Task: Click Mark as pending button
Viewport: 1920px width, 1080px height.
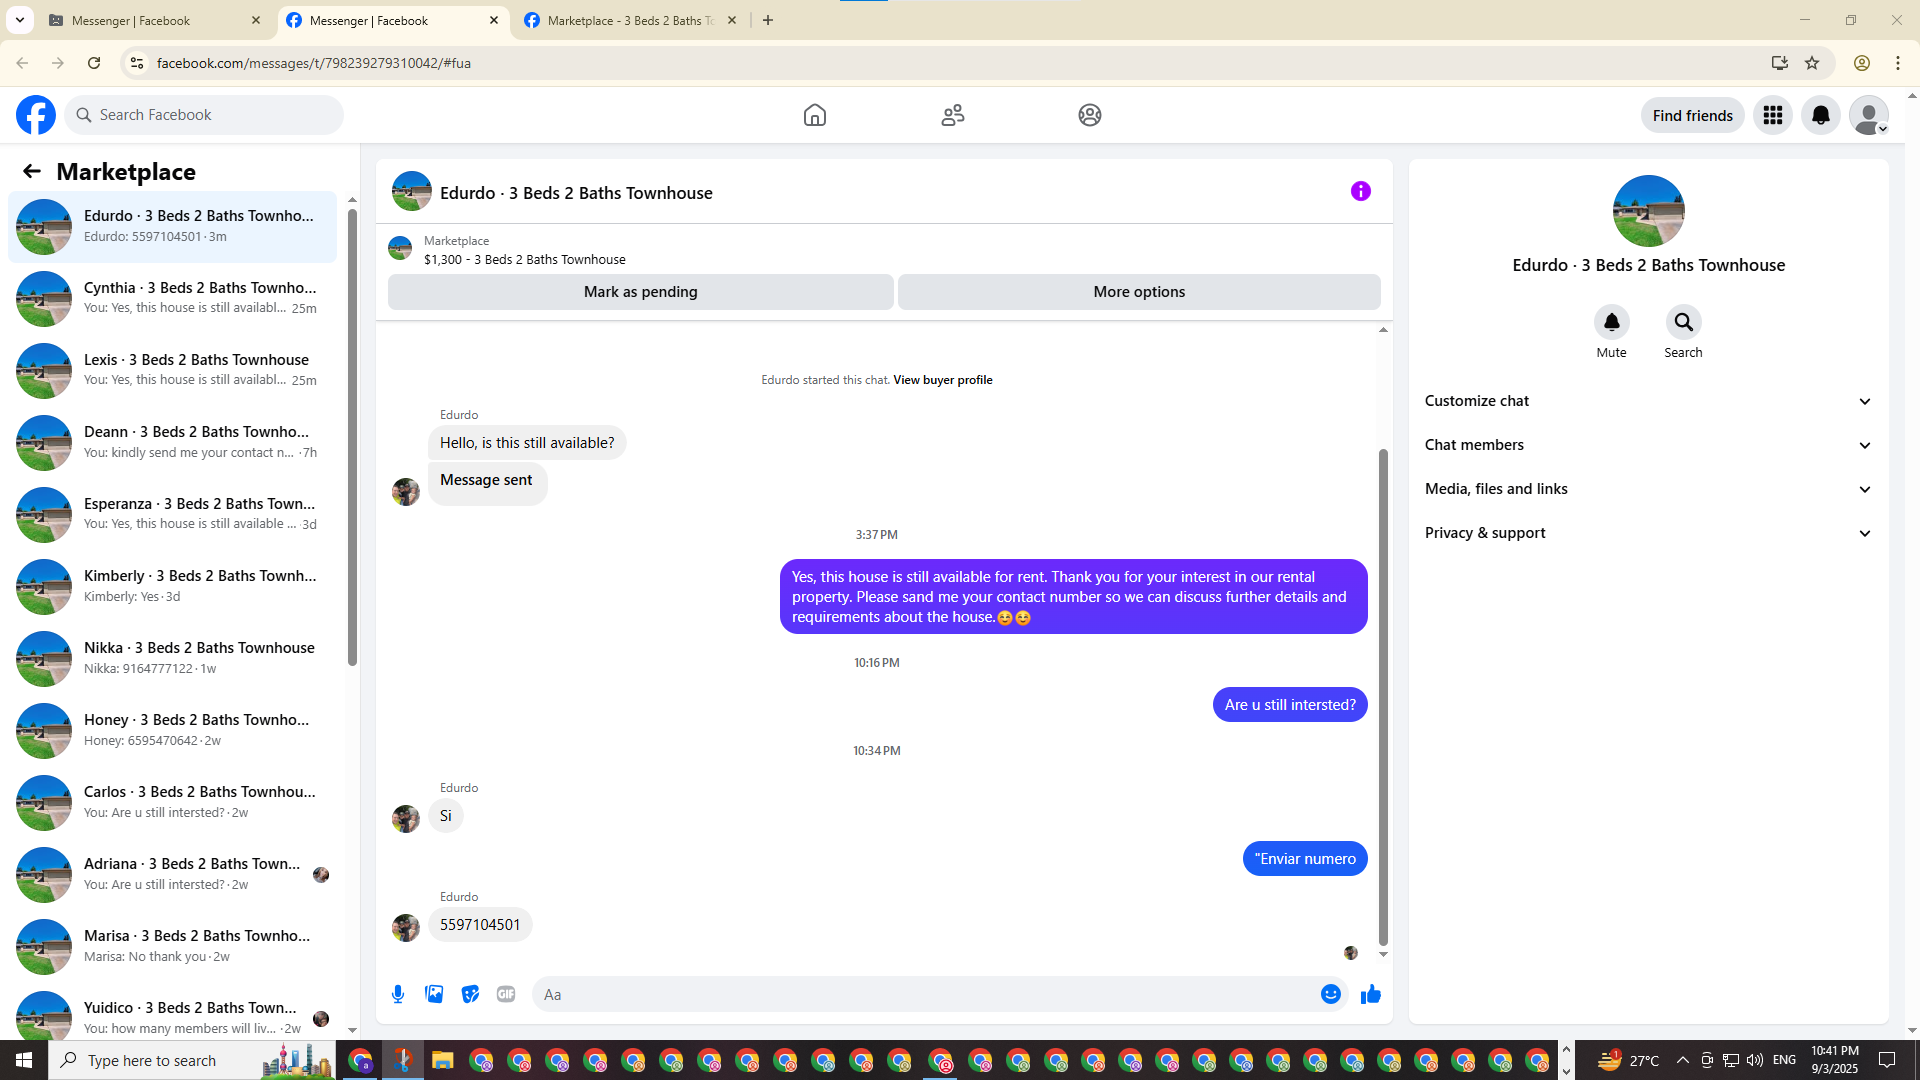Action: coord(641,292)
